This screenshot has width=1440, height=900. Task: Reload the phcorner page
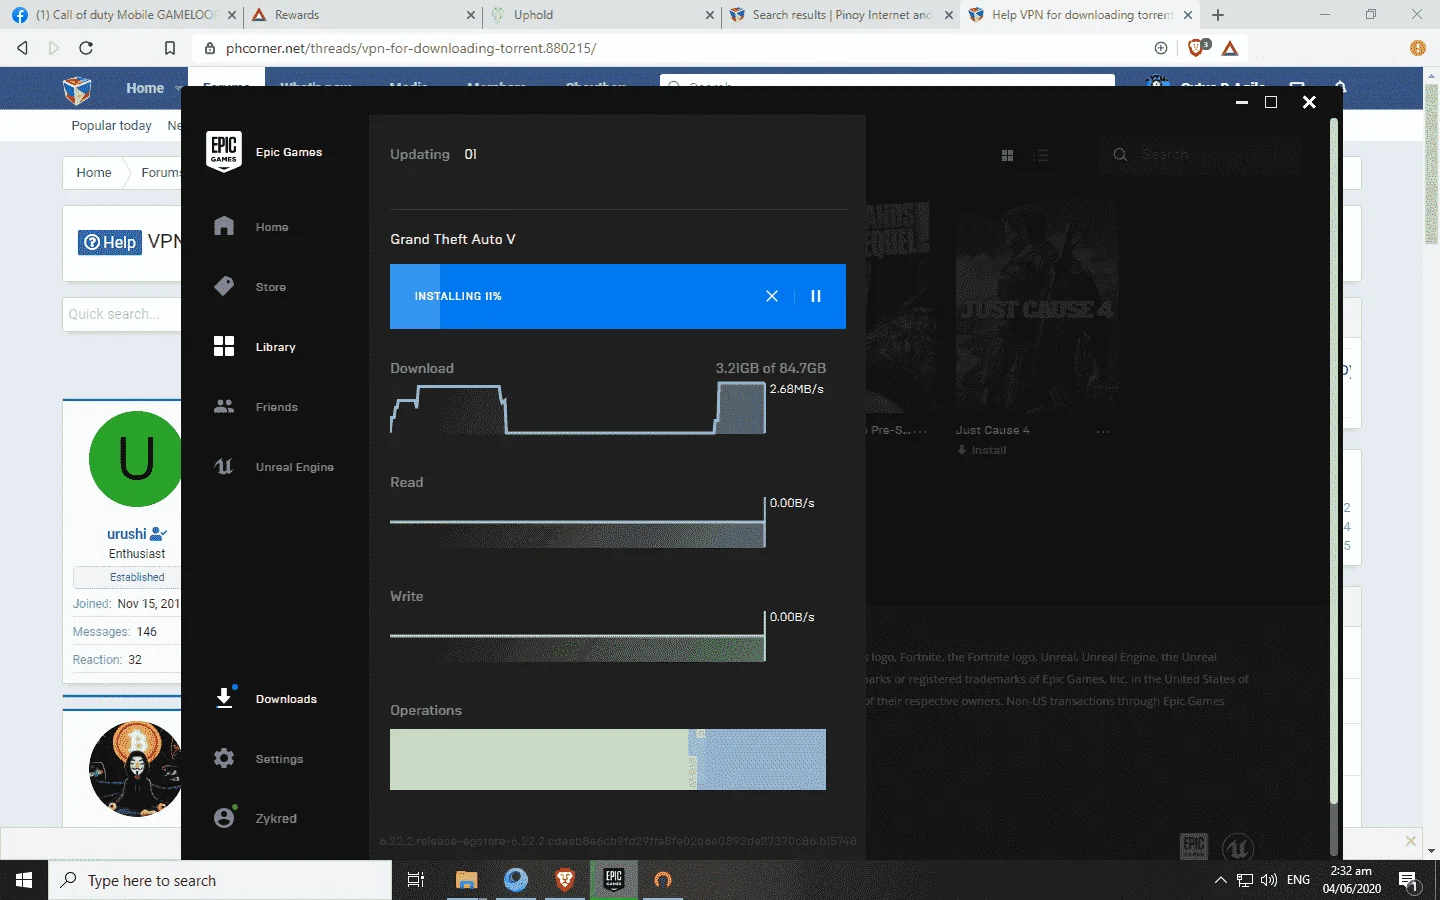point(86,48)
